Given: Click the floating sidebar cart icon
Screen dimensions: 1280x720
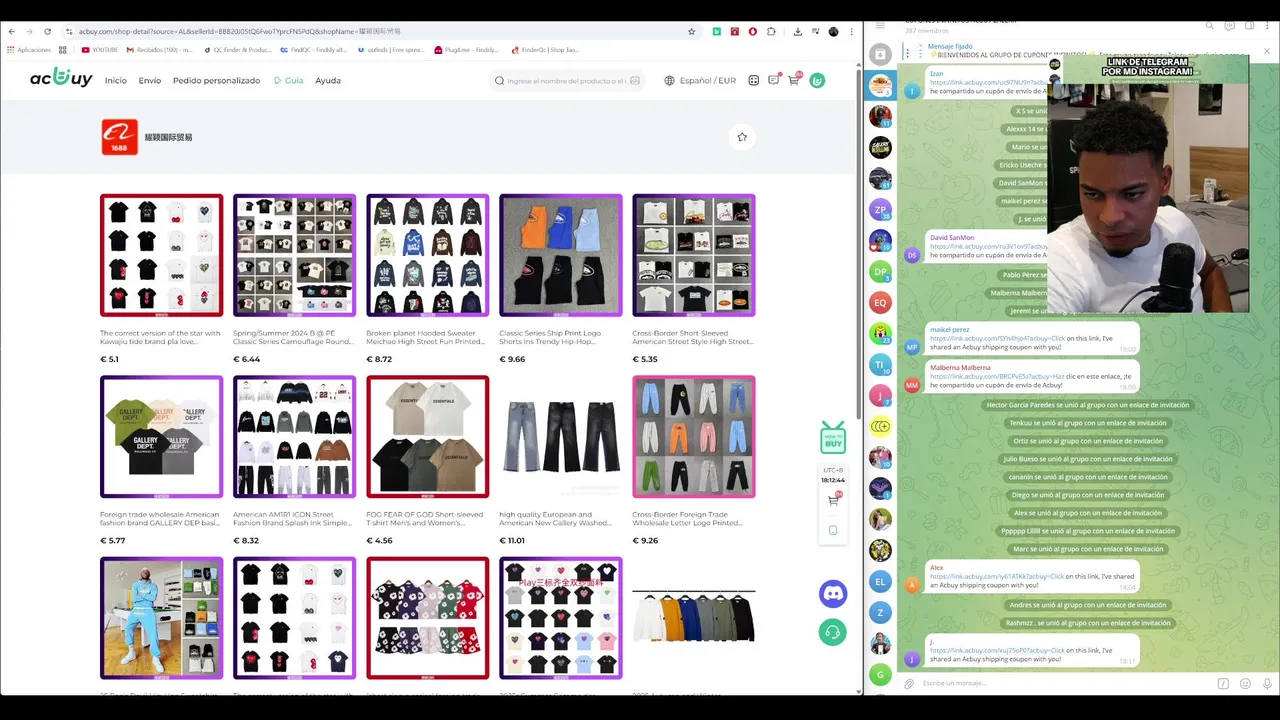Looking at the screenshot, I should click(833, 500).
